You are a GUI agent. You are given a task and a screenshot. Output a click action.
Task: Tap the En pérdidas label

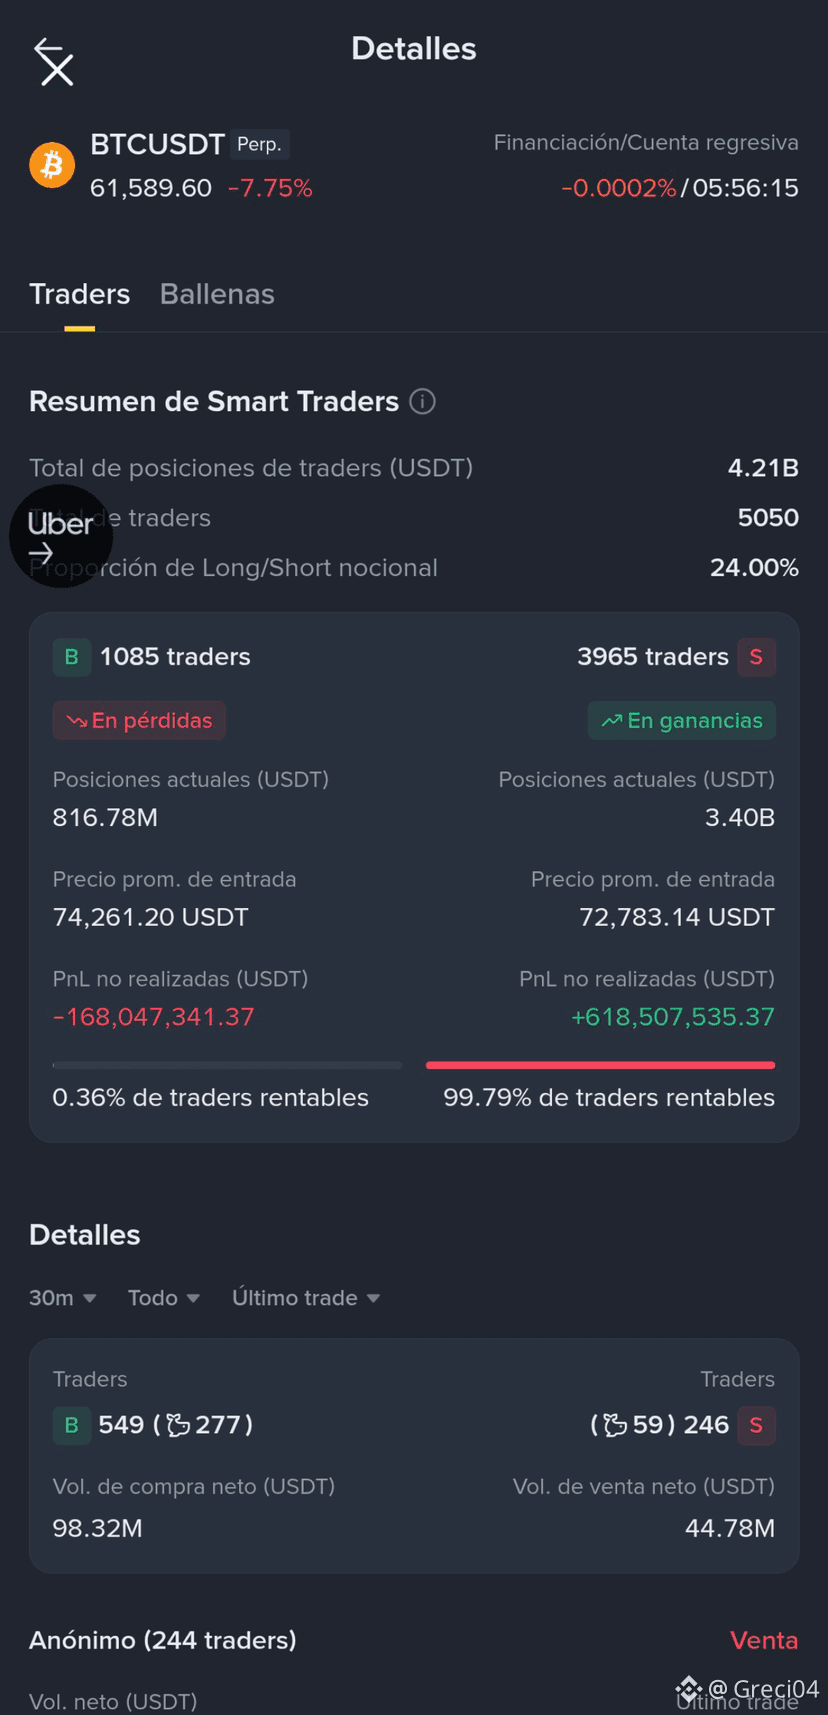coord(139,721)
